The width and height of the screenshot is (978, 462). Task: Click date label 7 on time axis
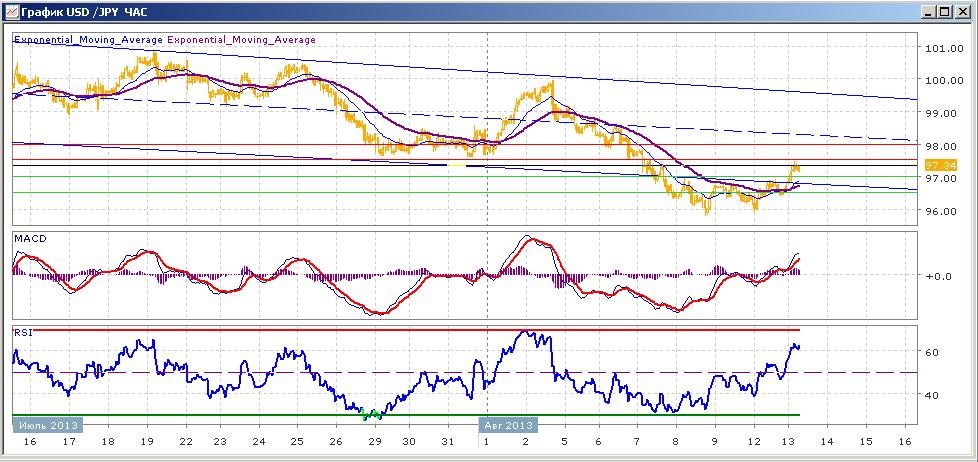637,441
